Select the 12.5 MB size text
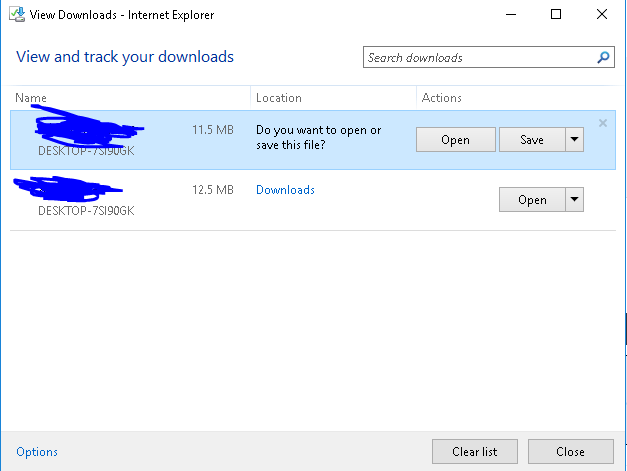Image resolution: width=627 pixels, height=471 pixels. point(213,190)
